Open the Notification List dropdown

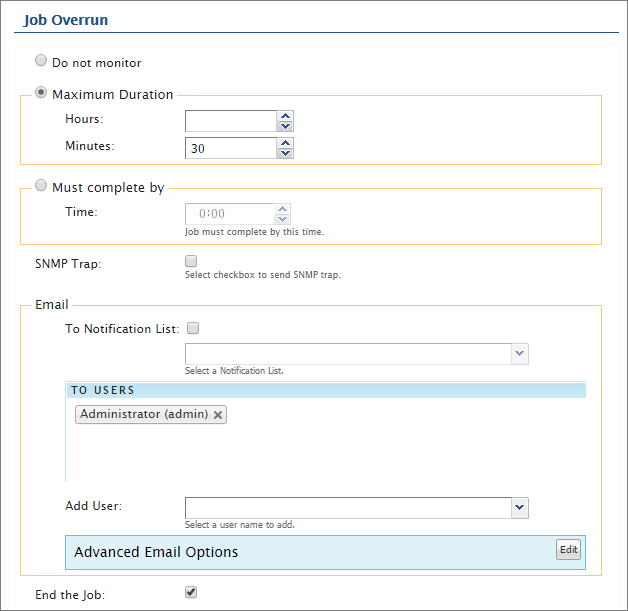coord(519,353)
